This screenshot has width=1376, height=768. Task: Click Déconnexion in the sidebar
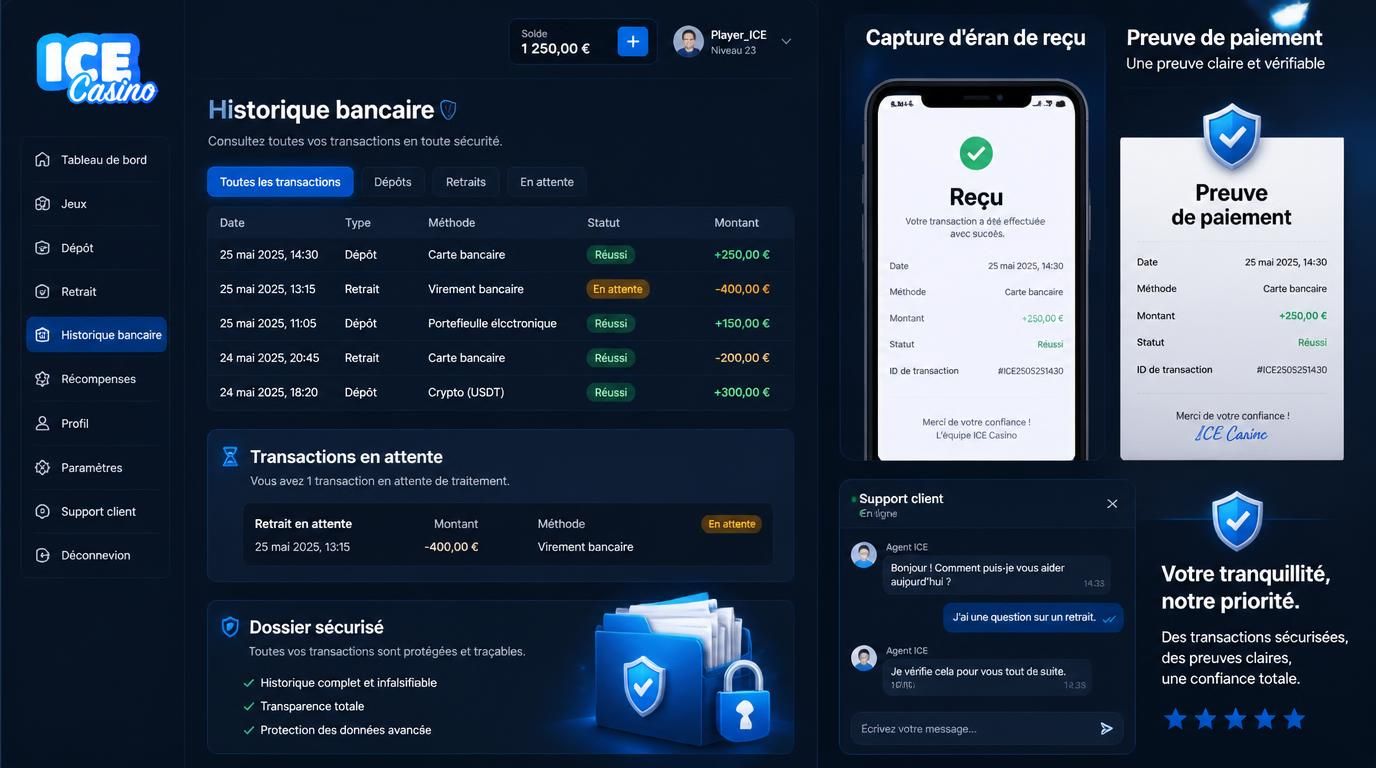(96, 555)
